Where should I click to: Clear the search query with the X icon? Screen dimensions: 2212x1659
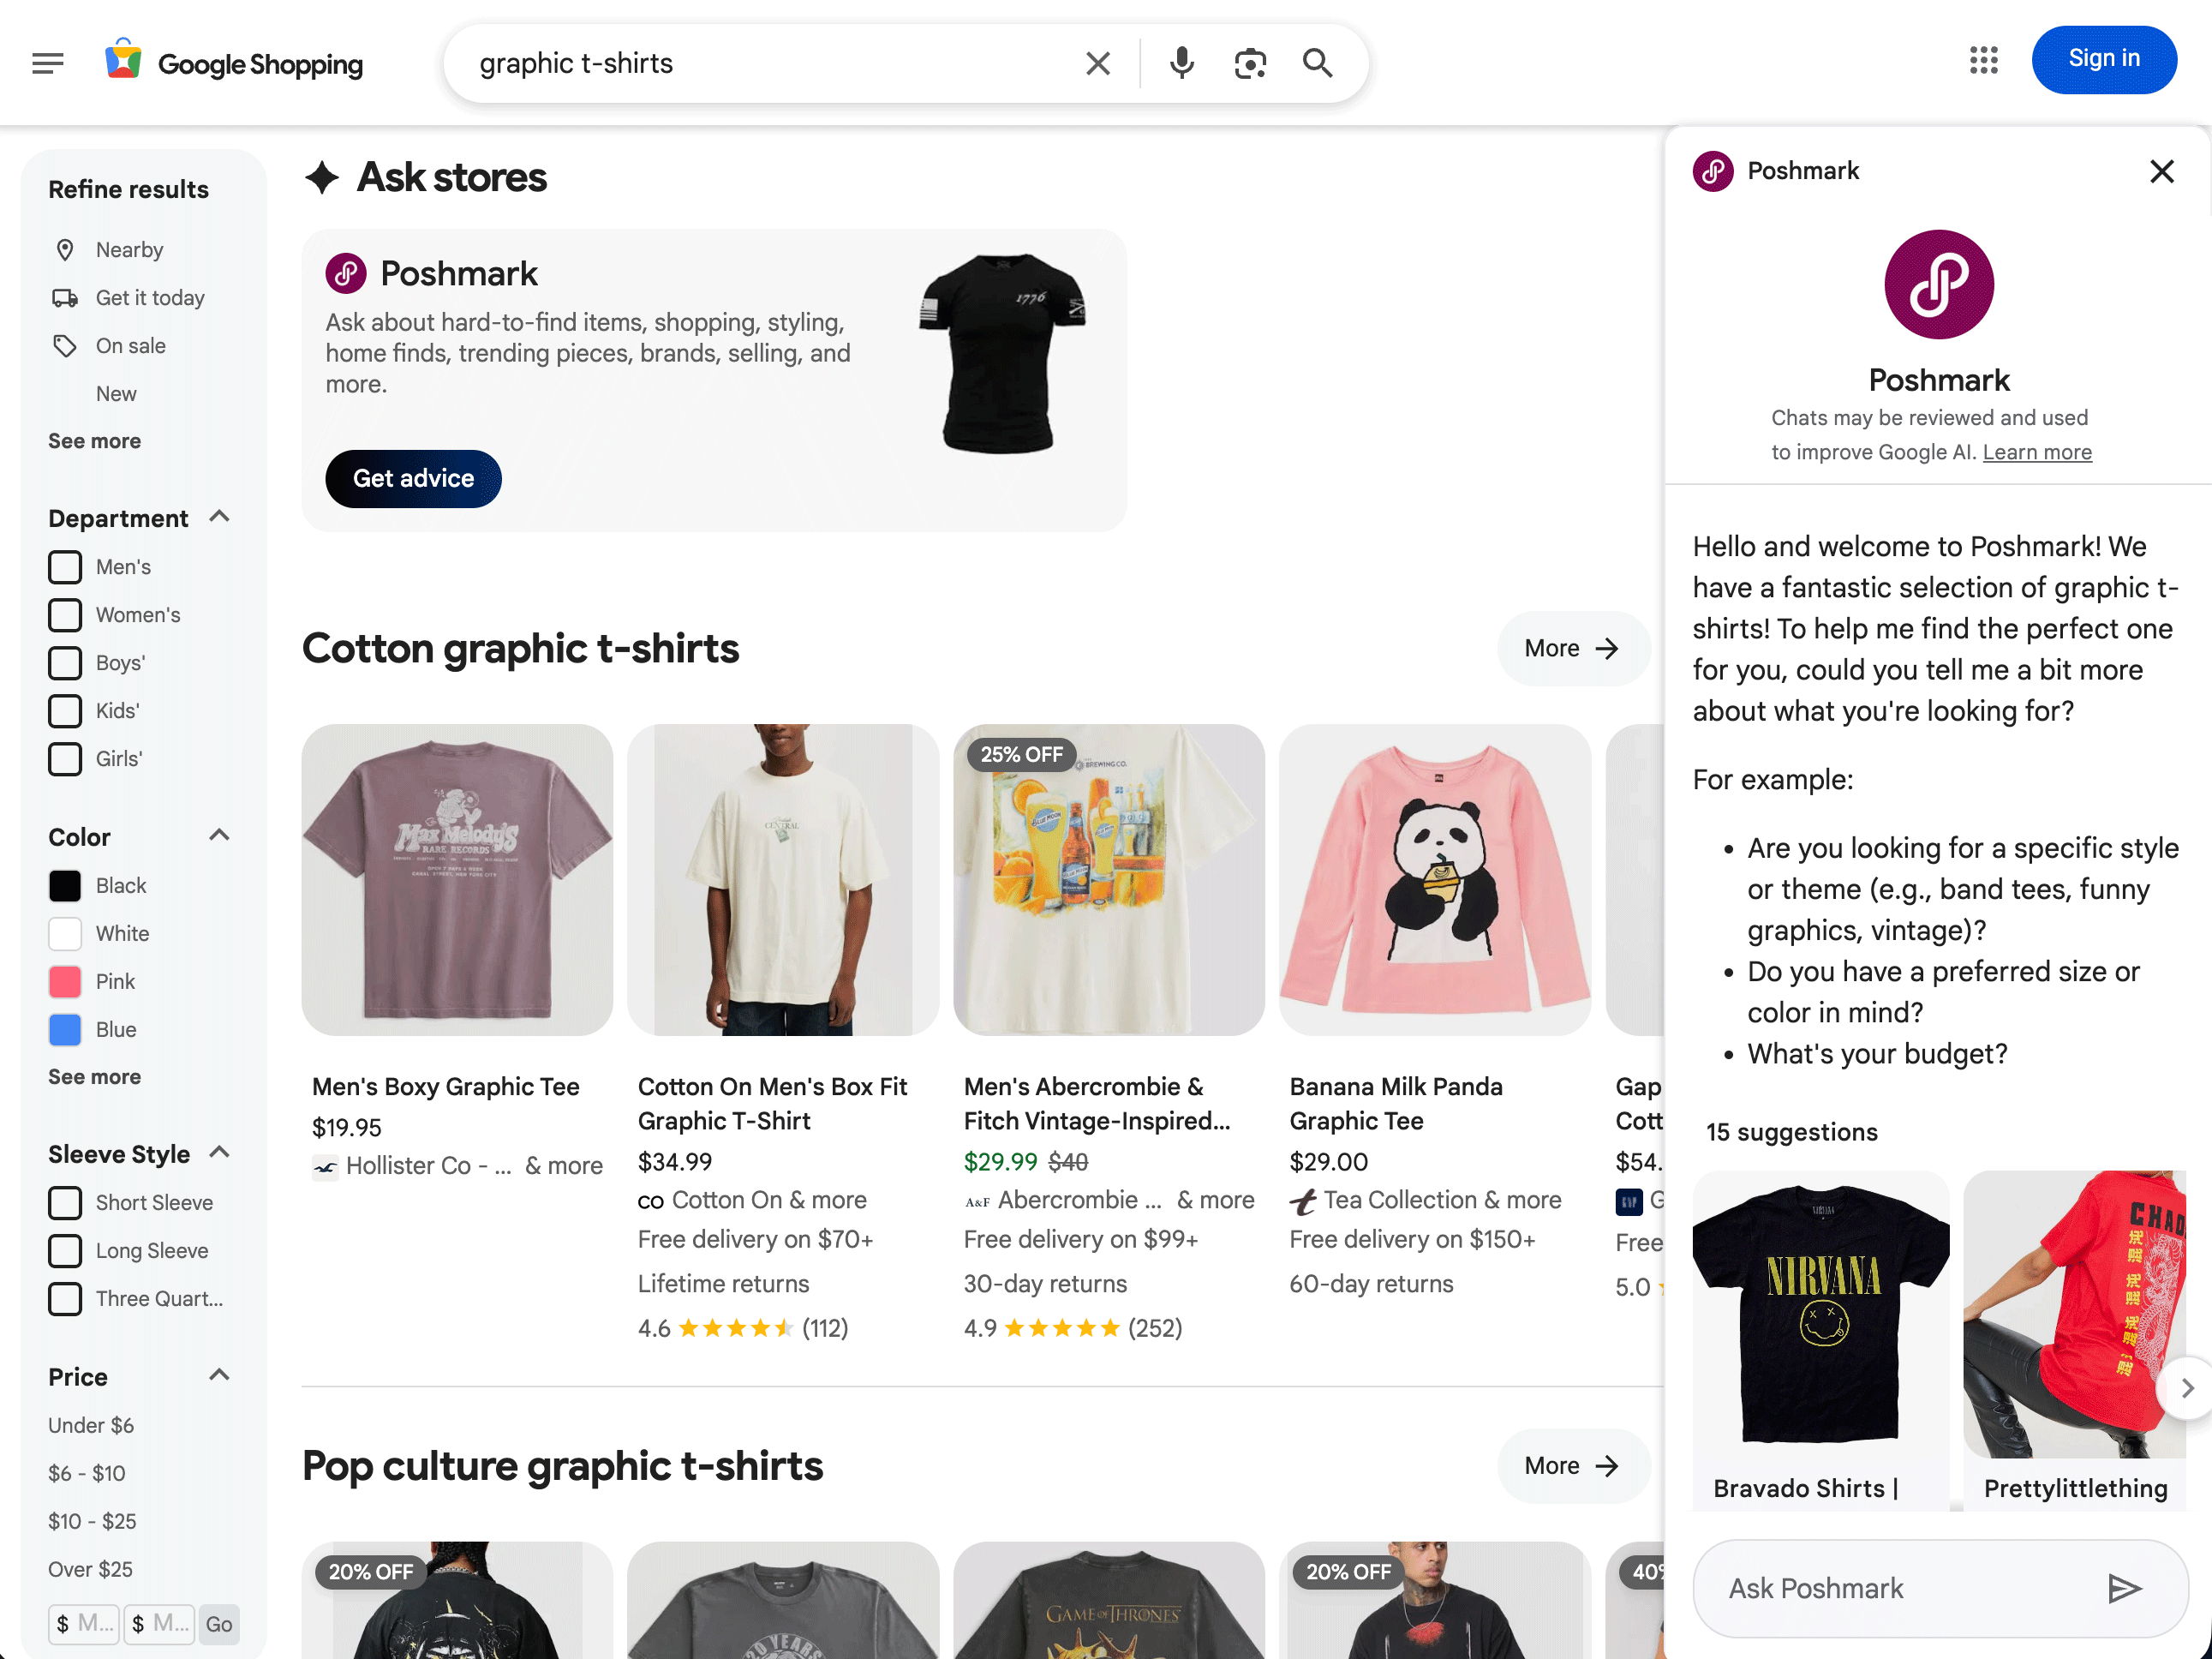click(x=1097, y=62)
